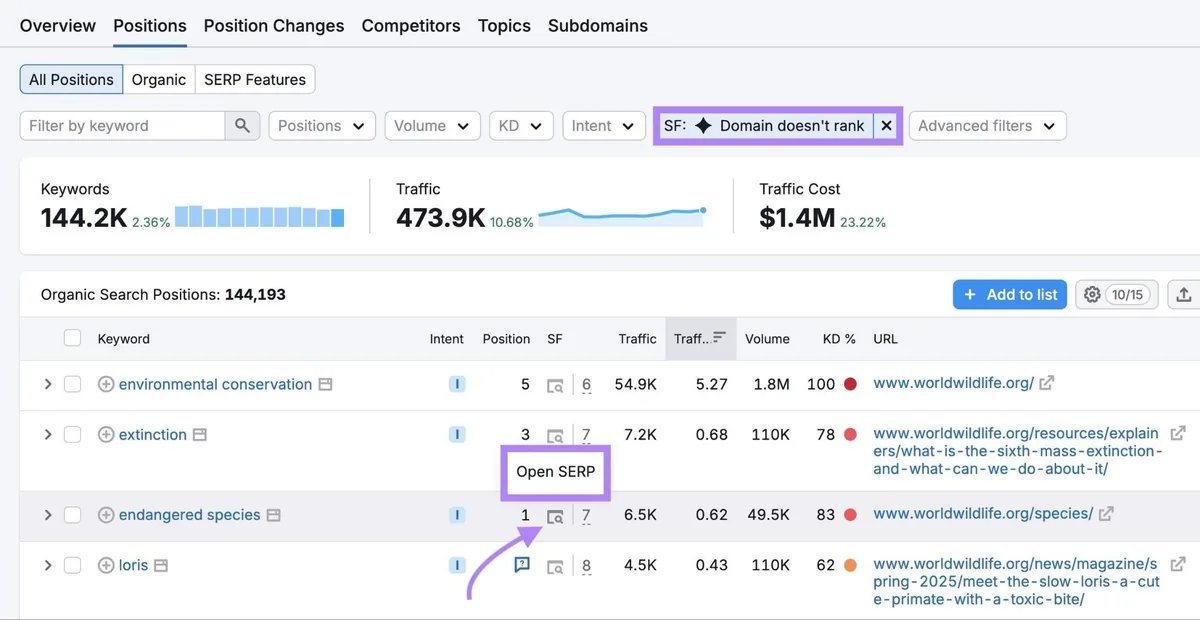Toggle the select-all header checkbox
The image size is (1200, 620).
[x=72, y=338]
